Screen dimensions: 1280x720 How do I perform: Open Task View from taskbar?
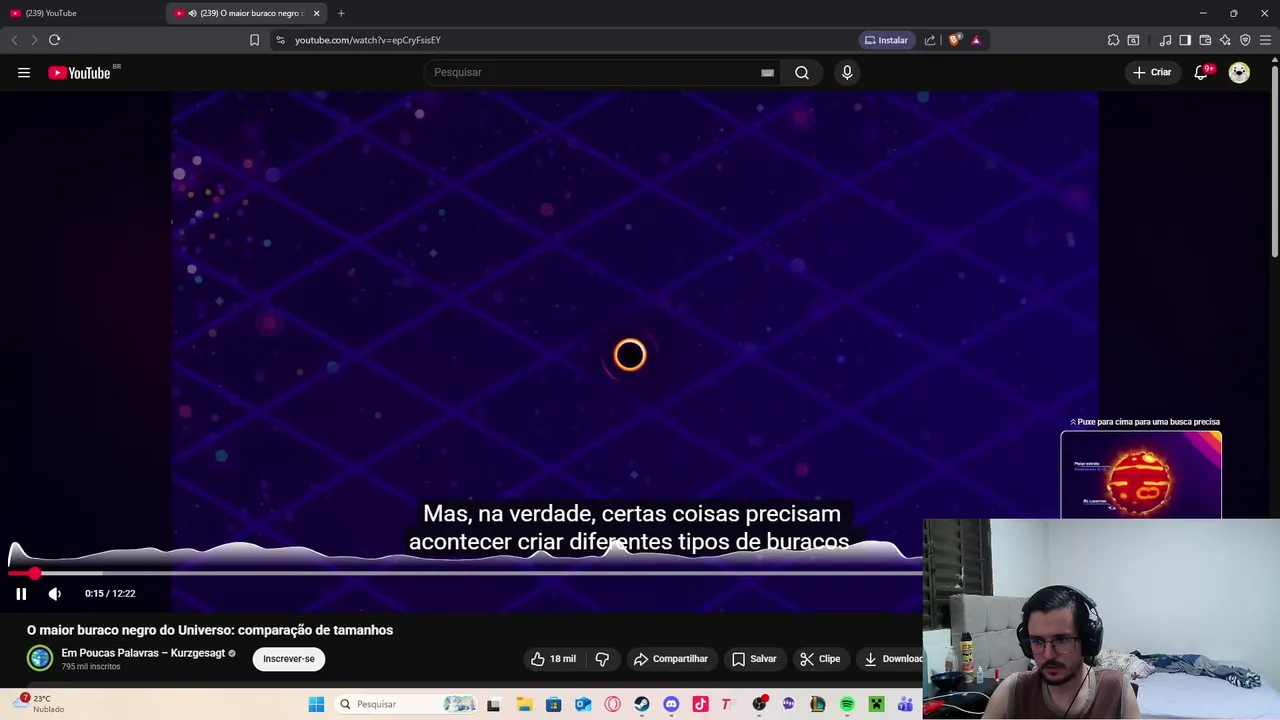493,704
